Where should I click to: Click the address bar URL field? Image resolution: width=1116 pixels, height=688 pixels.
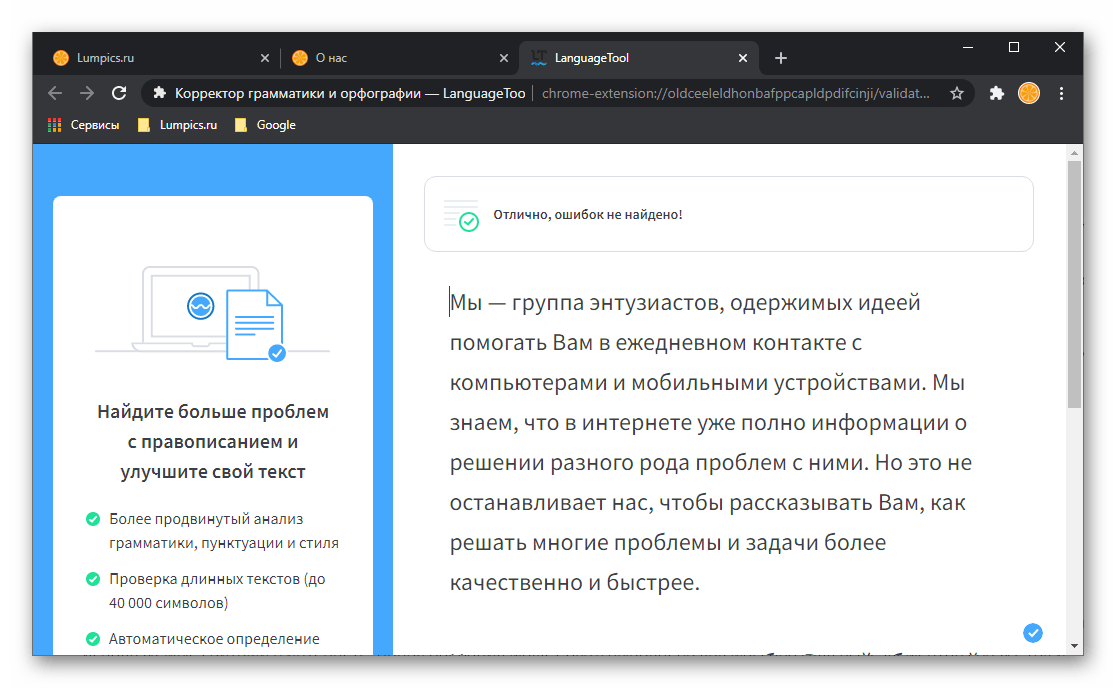pos(735,93)
